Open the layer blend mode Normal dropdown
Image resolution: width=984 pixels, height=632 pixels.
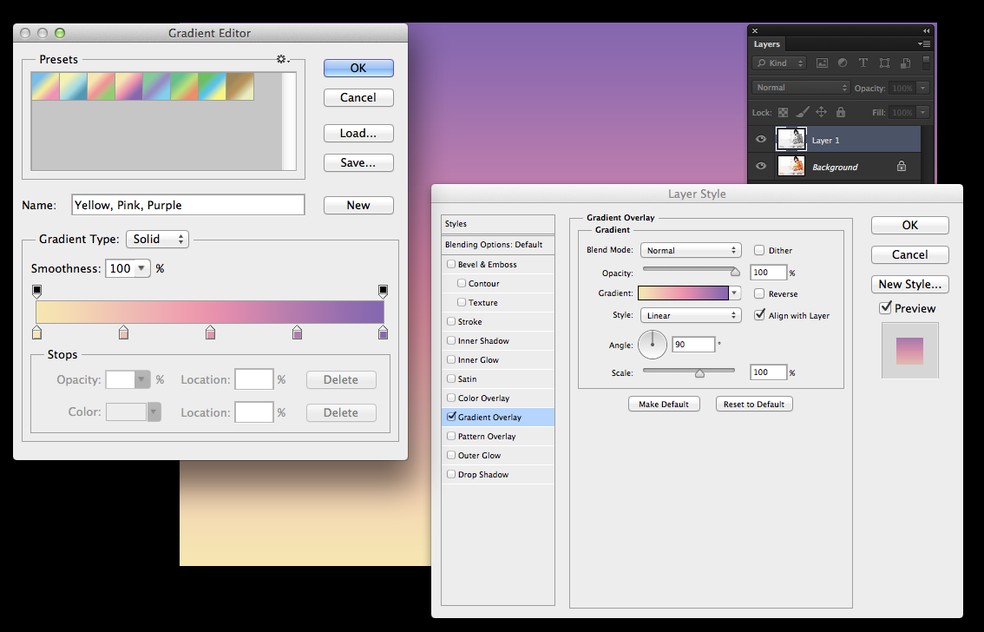[x=800, y=88]
